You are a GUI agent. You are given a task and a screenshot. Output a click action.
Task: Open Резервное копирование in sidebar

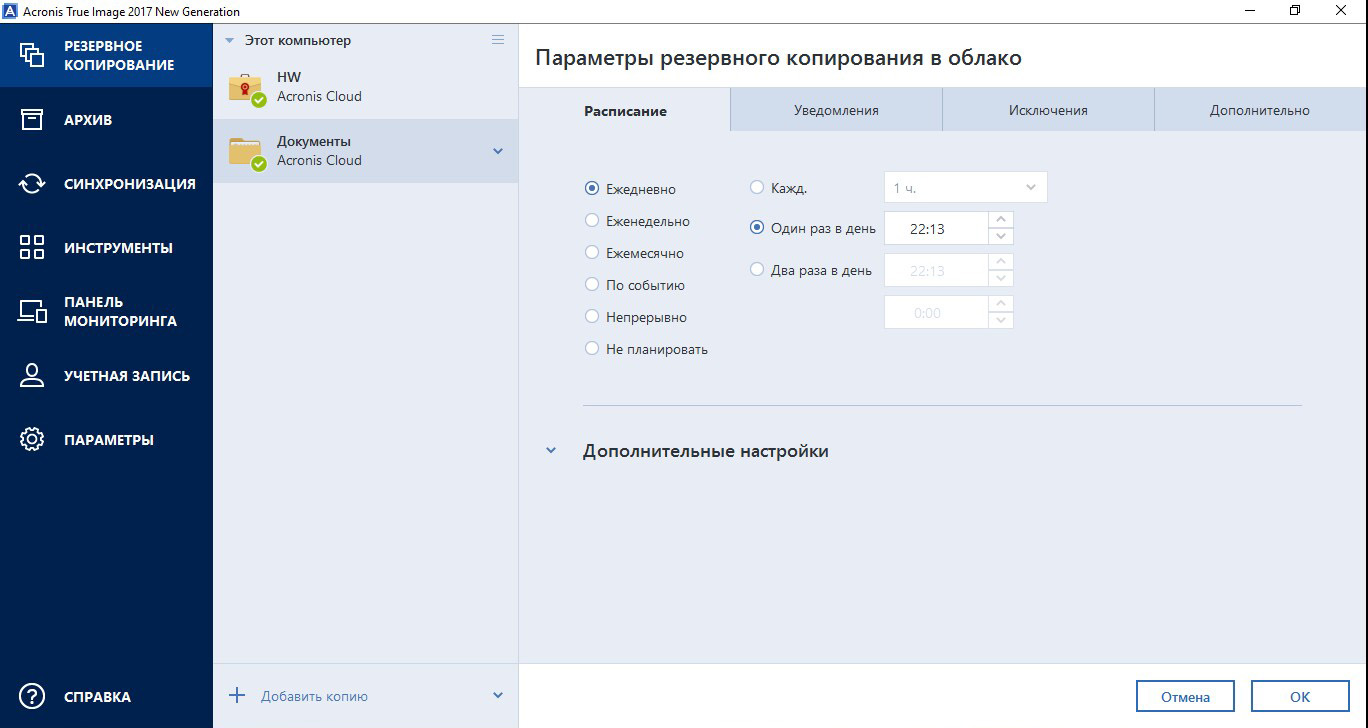[x=106, y=55]
